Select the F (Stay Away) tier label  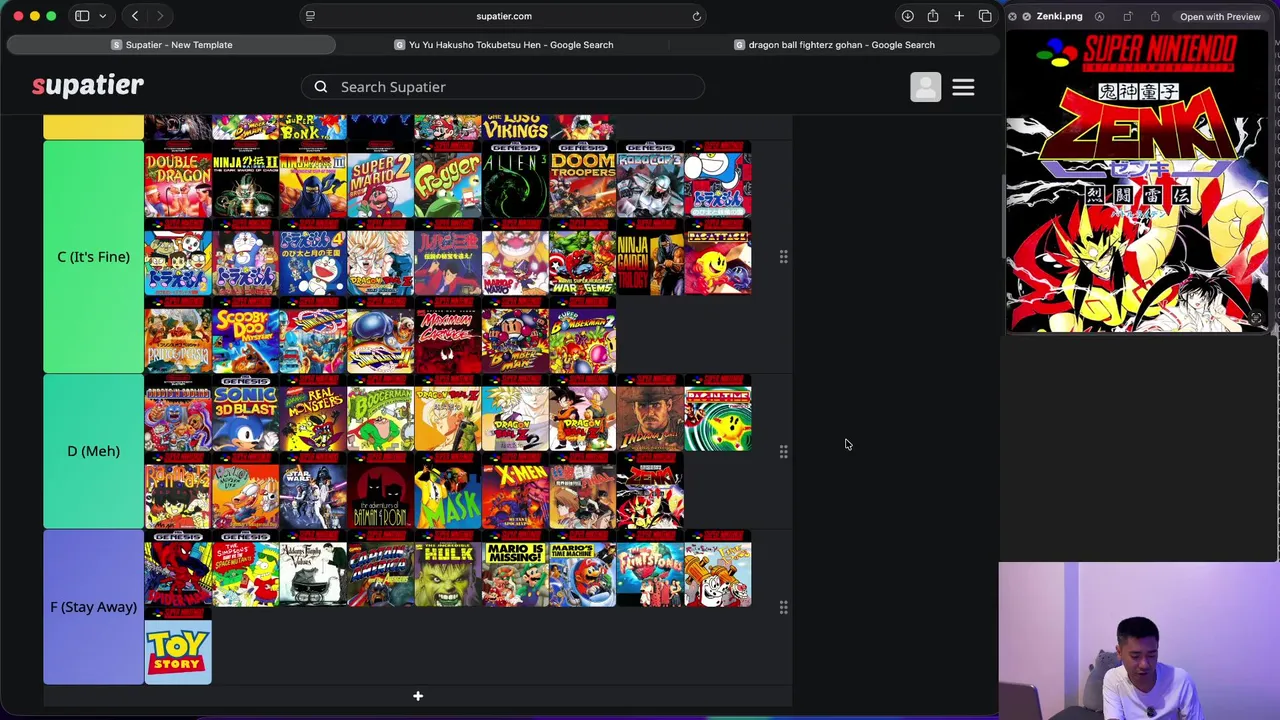(93, 607)
